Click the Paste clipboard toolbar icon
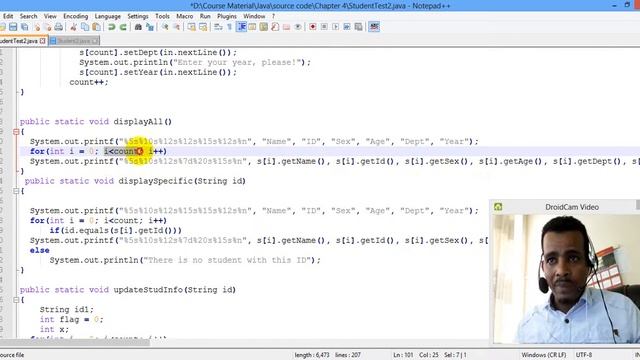Screen dimensions: 640x360 pos(96,27)
